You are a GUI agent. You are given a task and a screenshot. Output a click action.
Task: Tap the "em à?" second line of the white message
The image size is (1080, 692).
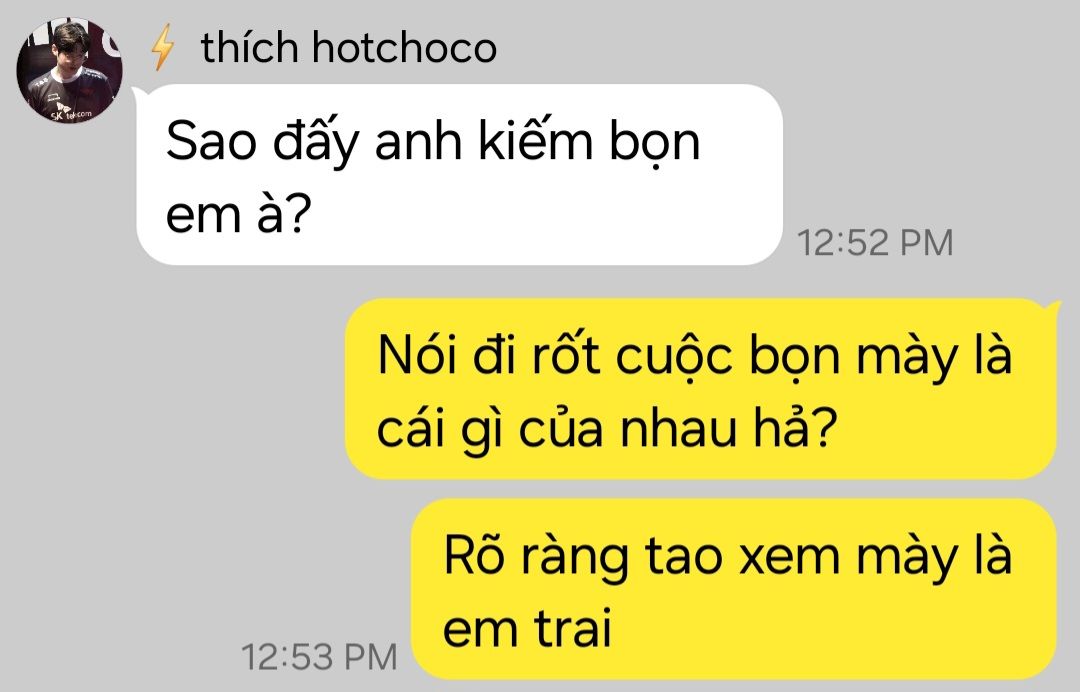(x=239, y=214)
